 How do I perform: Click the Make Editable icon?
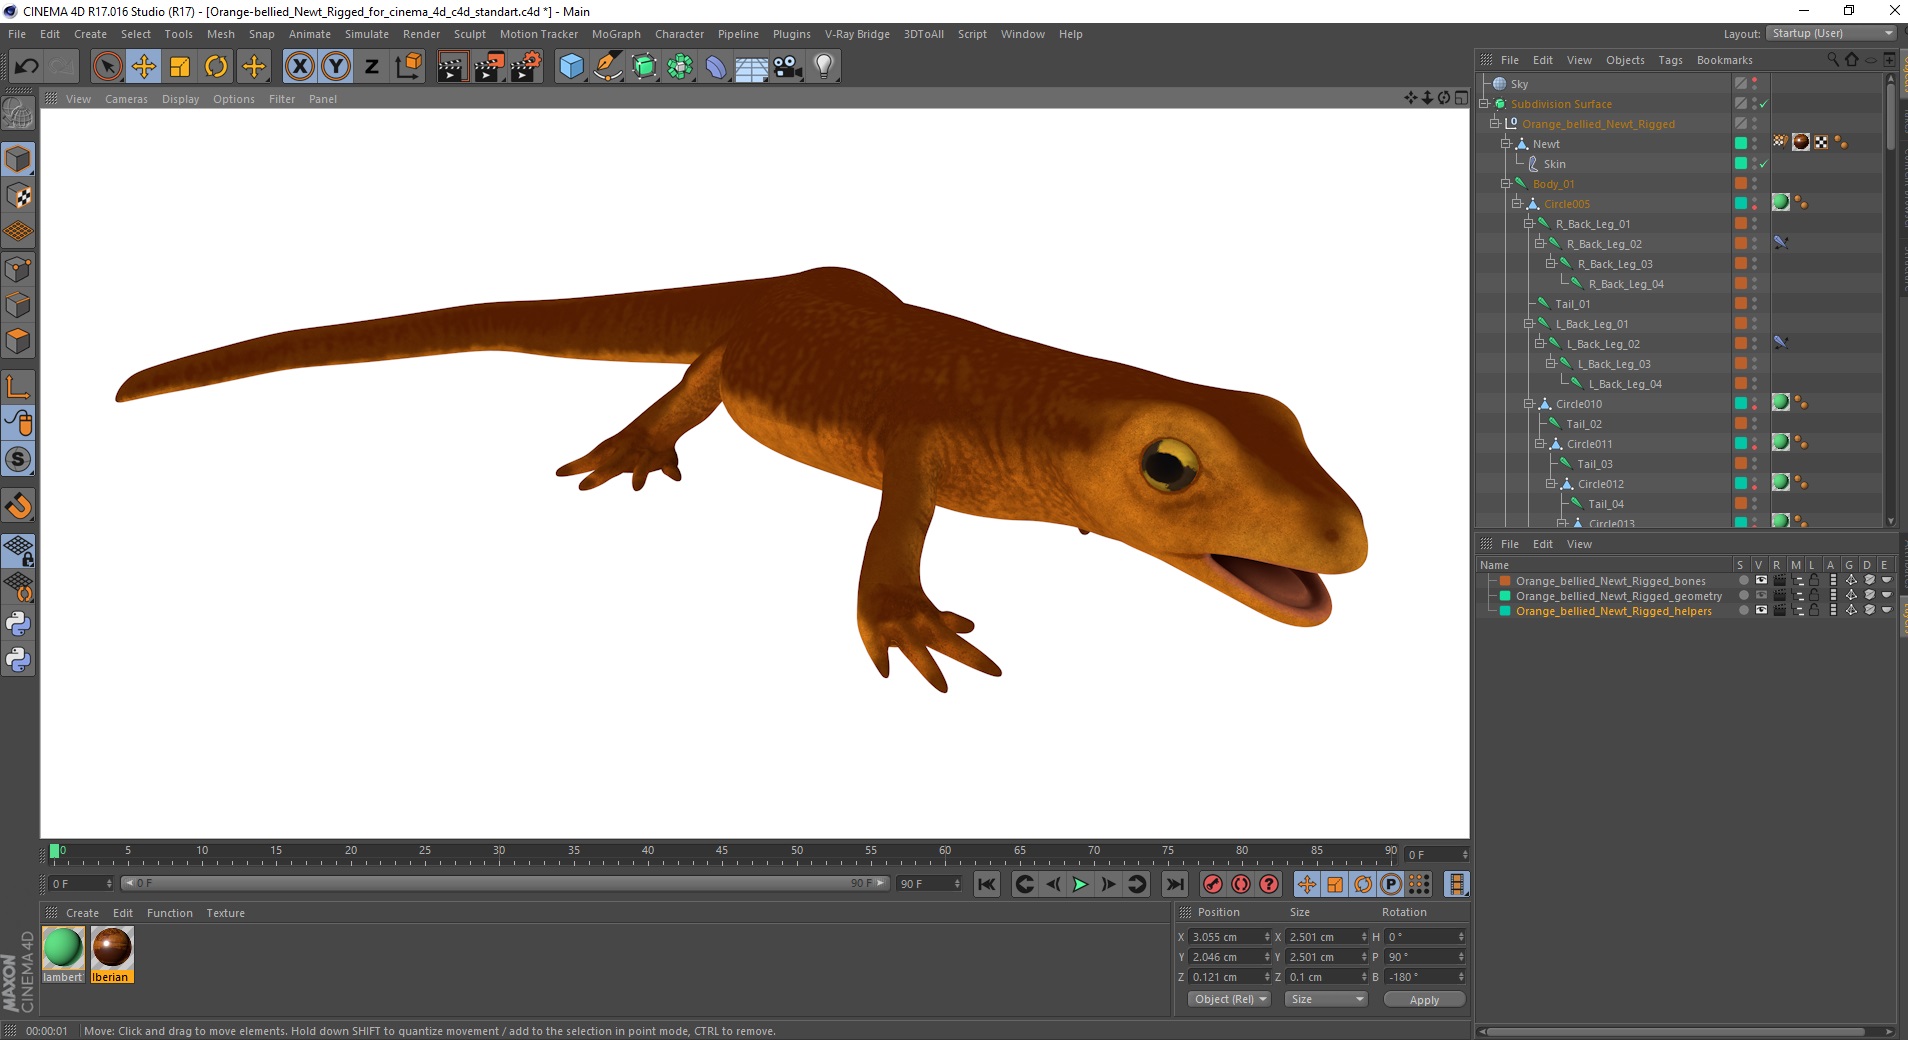pyautogui.click(x=18, y=114)
